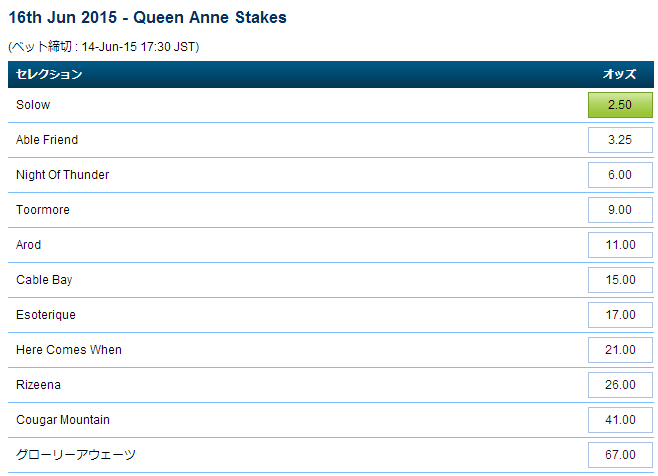658x476 pixels.
Task: Select the 2.50 odds for Solow
Action: [x=620, y=105]
